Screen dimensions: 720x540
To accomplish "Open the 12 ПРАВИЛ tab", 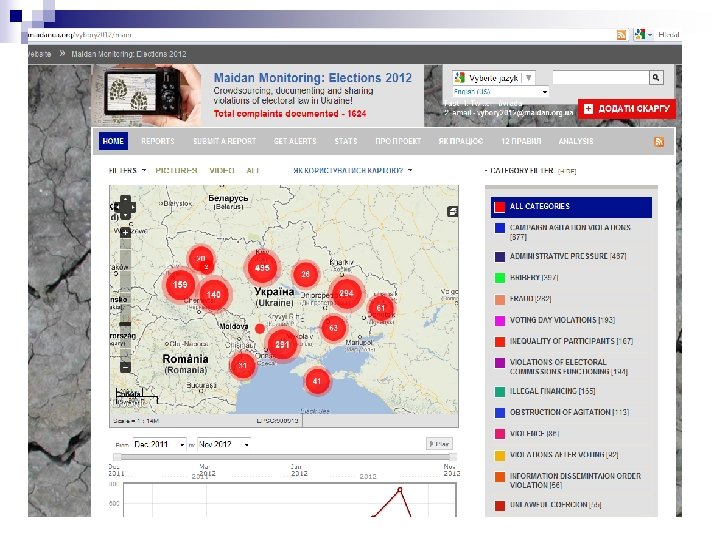I will [x=521, y=141].
